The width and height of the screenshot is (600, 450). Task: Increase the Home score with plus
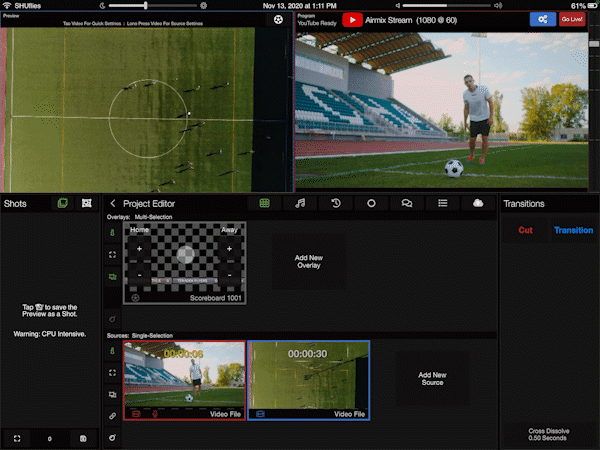coord(139,246)
